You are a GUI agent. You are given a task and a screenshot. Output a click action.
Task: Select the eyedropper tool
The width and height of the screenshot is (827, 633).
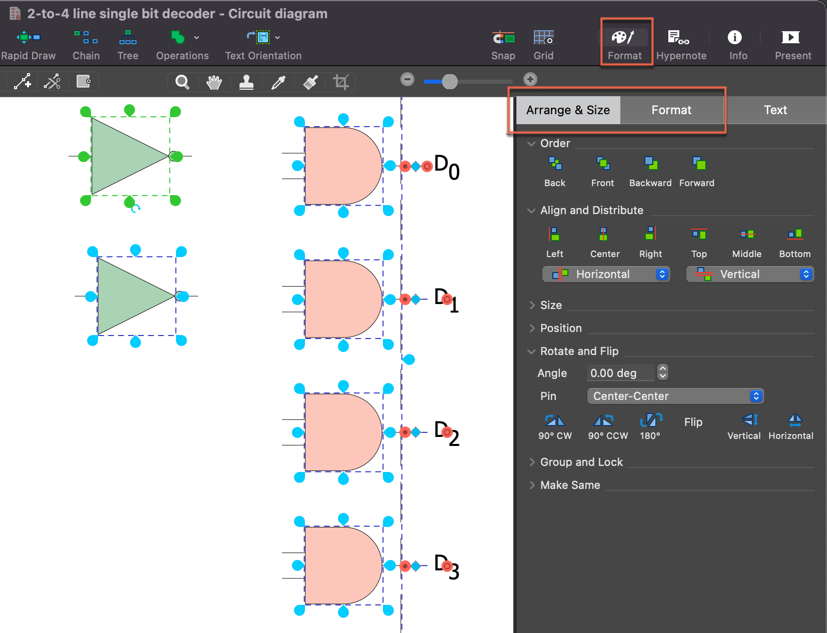coord(278,82)
